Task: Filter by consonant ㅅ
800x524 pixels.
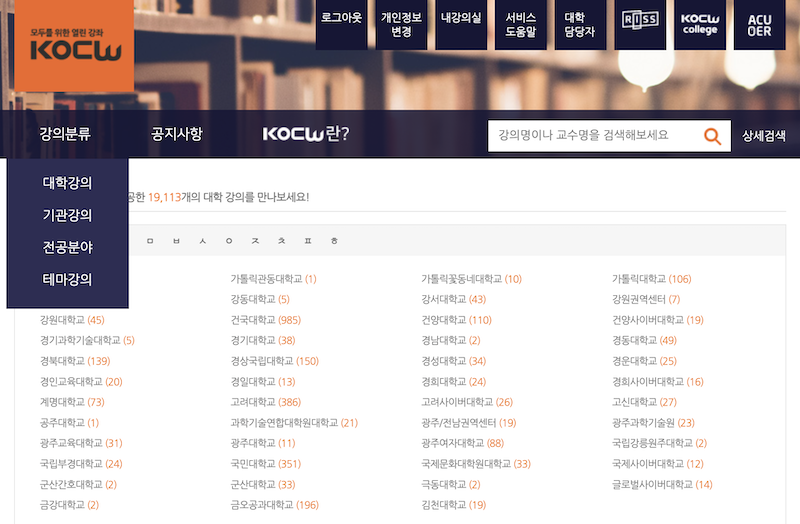Action: pyautogui.click(x=203, y=241)
